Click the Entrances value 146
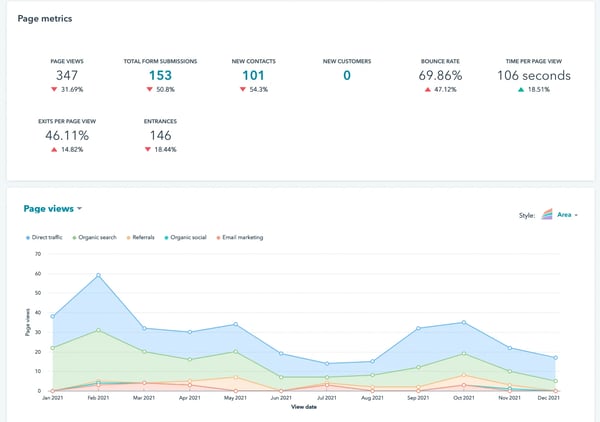The image size is (600, 422). 160,135
